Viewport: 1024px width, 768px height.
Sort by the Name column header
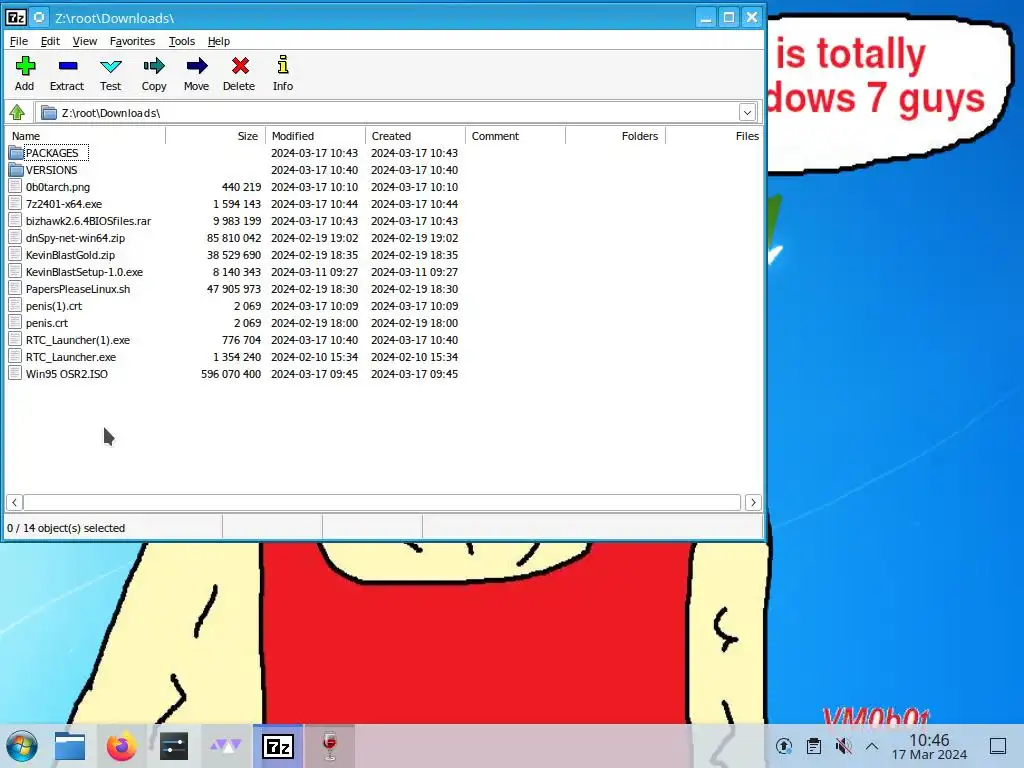pyautogui.click(x=86, y=136)
